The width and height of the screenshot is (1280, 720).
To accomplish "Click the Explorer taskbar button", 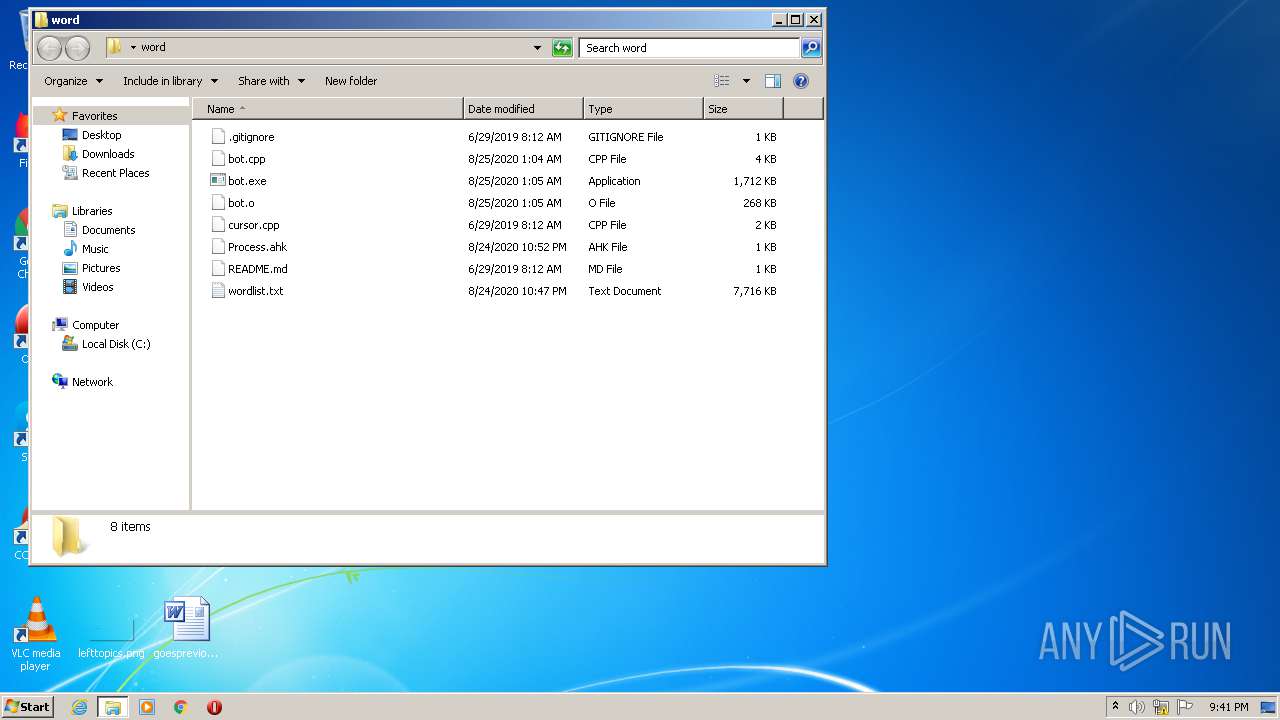I will coord(113,707).
